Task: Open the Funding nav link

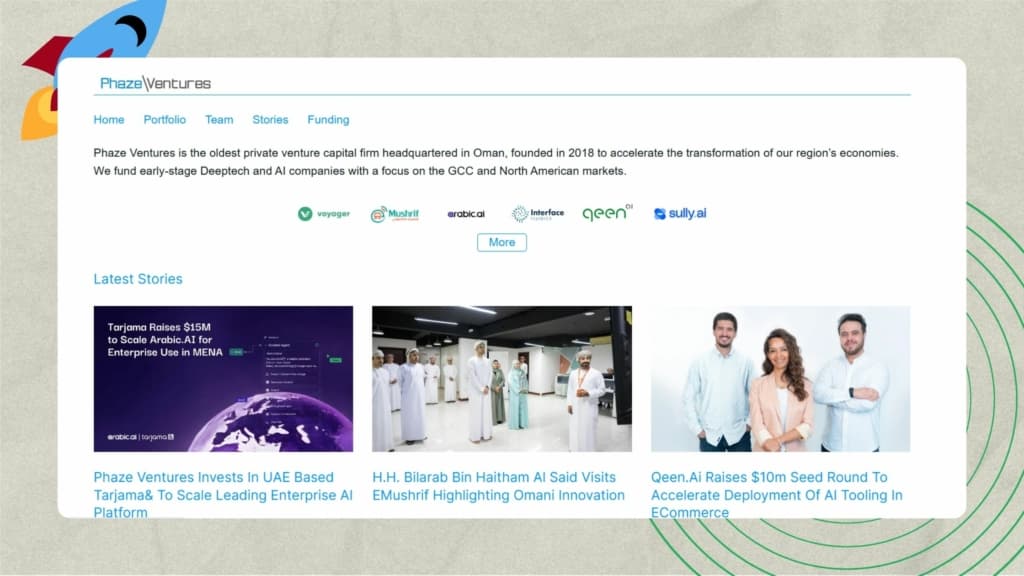Action: (x=328, y=120)
